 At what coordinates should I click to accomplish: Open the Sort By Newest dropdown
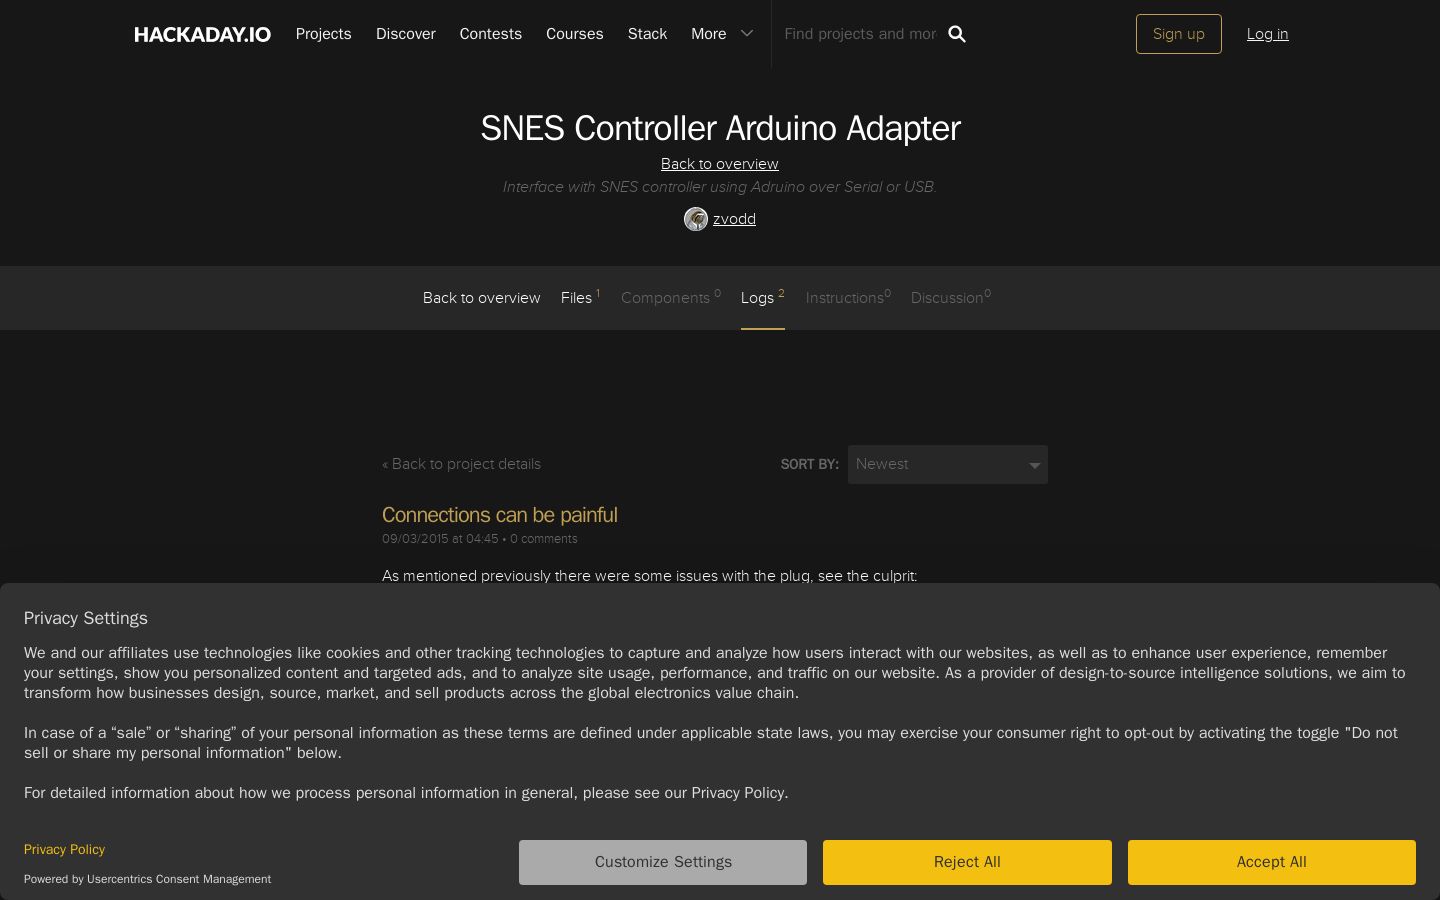click(x=948, y=464)
